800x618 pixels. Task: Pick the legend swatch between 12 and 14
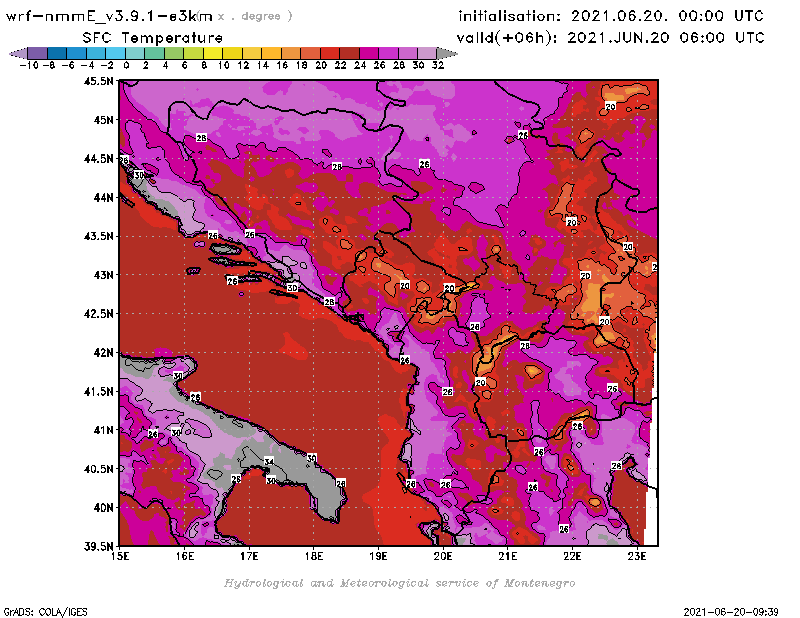[252, 53]
